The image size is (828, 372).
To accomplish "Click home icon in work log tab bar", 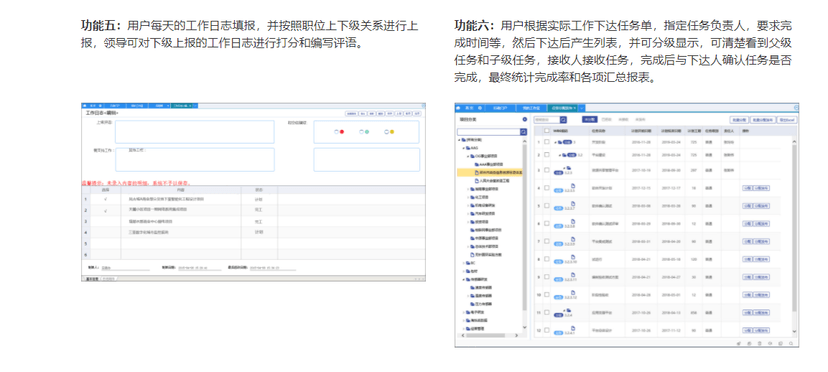I will click(x=84, y=106).
